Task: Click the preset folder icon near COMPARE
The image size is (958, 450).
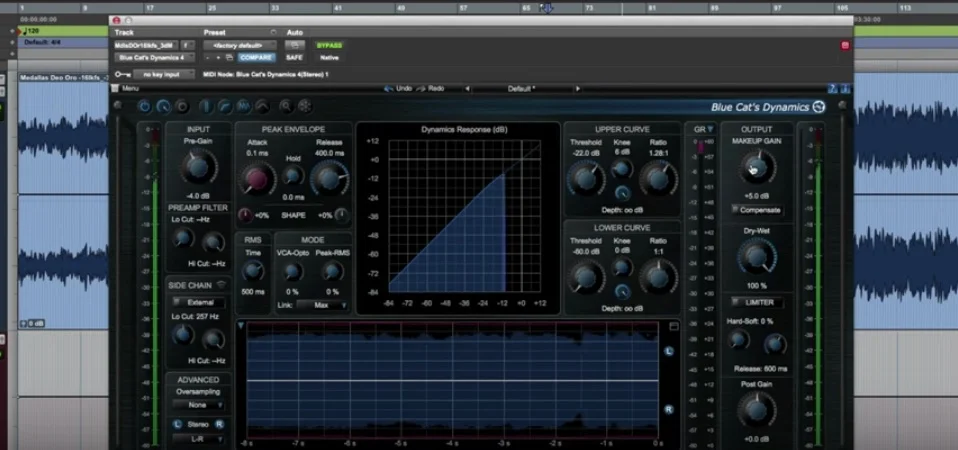Action: (229, 57)
